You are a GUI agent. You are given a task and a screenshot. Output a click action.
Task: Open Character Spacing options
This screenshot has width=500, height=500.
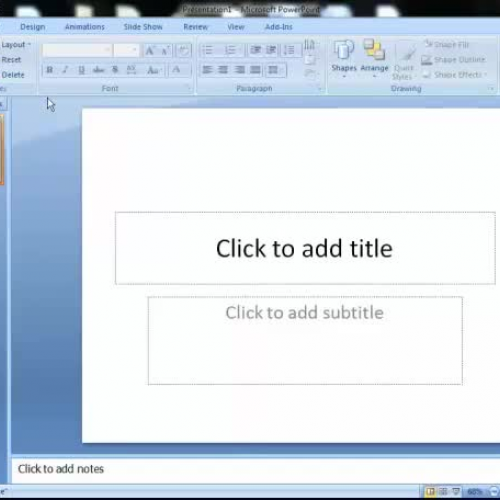click(131, 70)
